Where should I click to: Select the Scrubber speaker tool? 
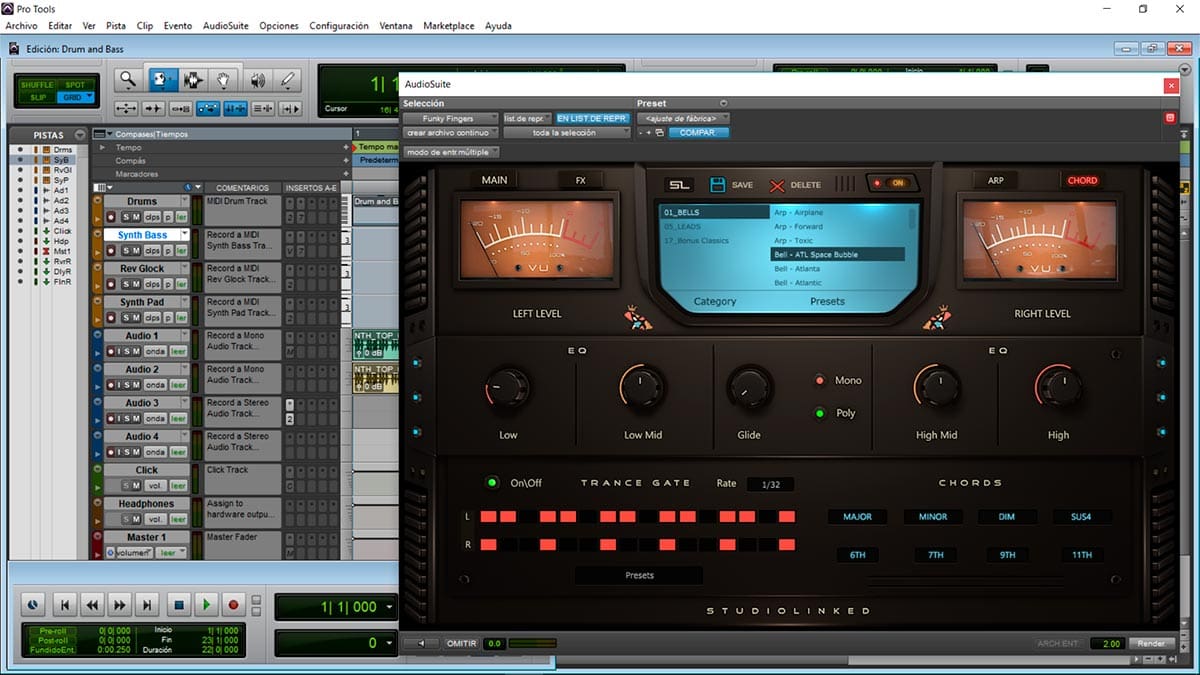tap(257, 80)
